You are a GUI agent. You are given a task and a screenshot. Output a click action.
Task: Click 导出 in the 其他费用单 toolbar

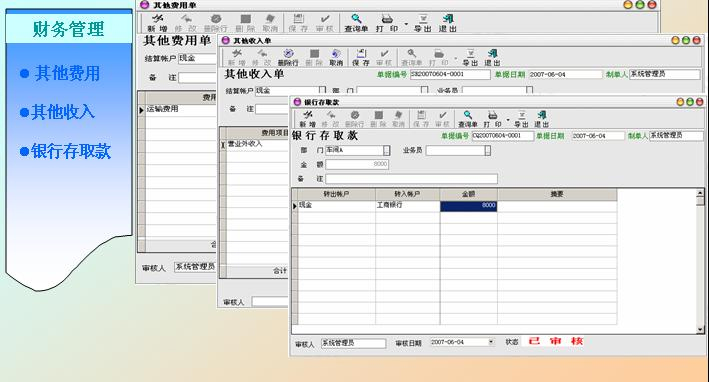[x=423, y=23]
